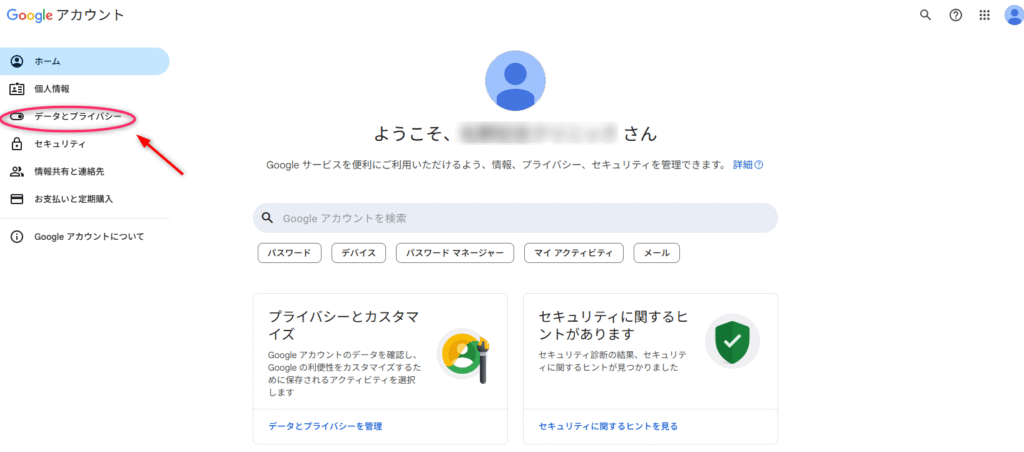The image size is (1024, 452).
Task: Click the お支払いと定期購入 card icon
Action: pos(17,199)
